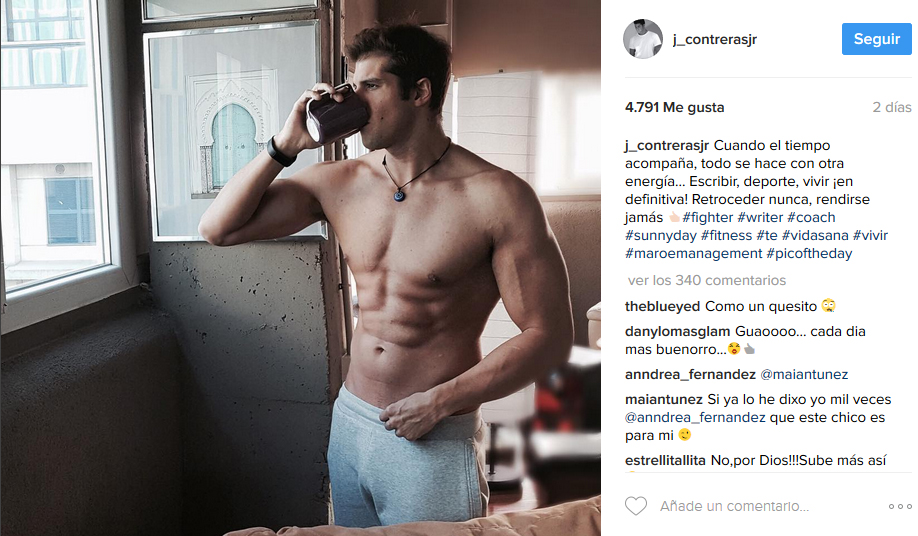
Task: Open the #maroemanagement hashtag
Action: tap(693, 253)
